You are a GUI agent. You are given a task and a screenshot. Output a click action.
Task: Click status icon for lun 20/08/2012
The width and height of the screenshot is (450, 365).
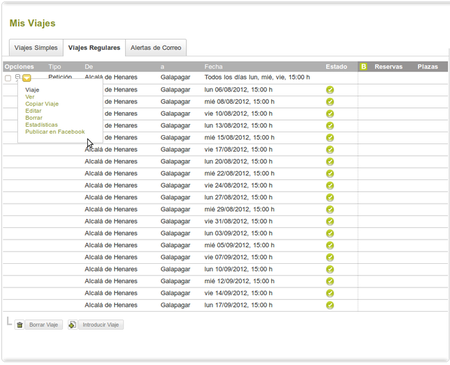(x=330, y=162)
